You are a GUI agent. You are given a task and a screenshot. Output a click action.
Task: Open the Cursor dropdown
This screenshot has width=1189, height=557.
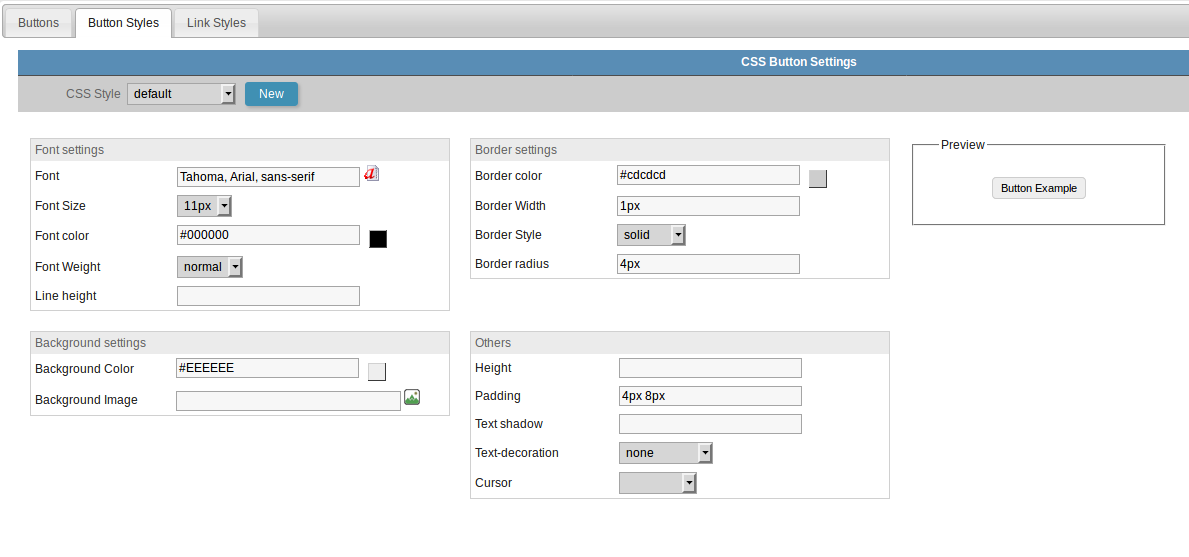coord(657,483)
